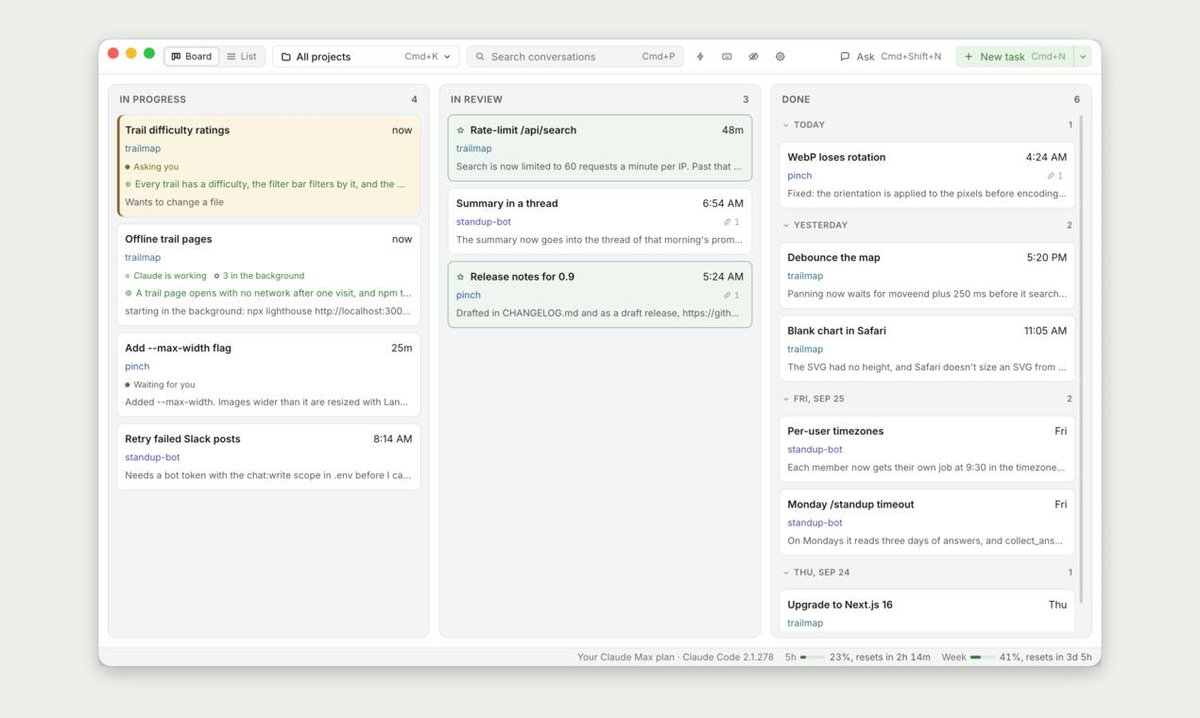1200x718 pixels.
Task: Click the "Wants to change a file" text
Action: 174,202
